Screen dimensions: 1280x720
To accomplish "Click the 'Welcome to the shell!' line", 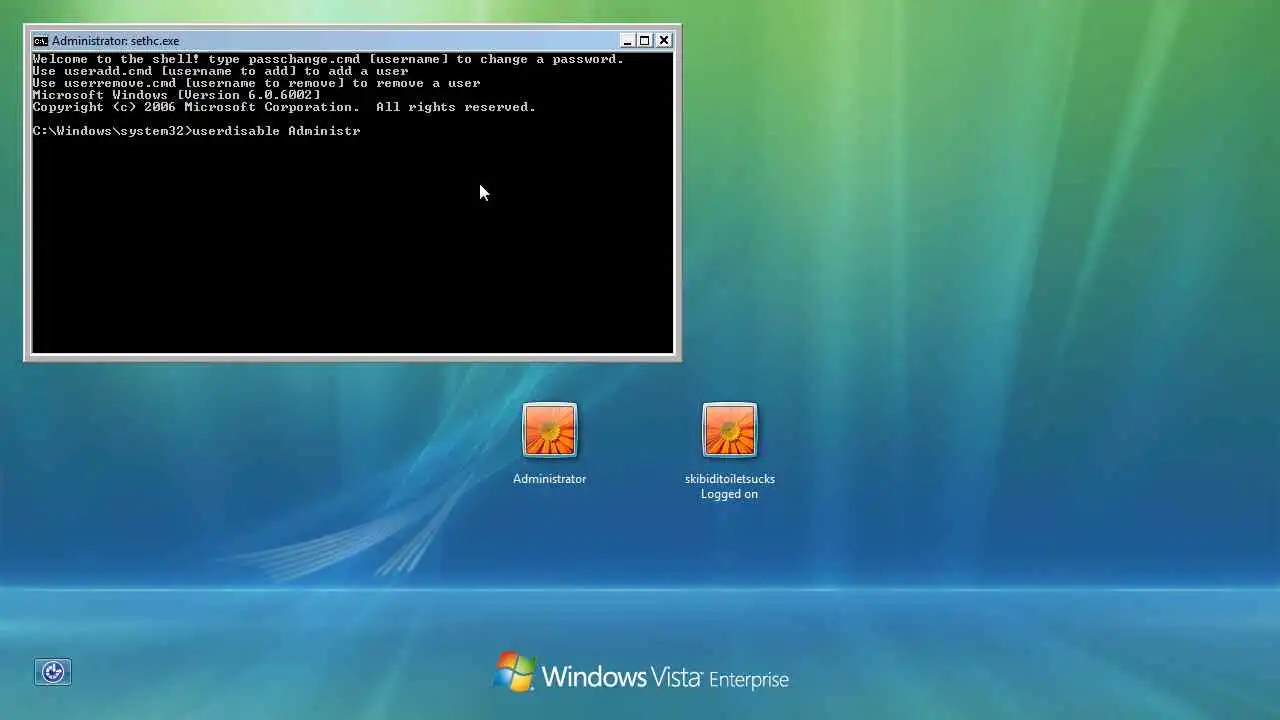I will 328,59.
